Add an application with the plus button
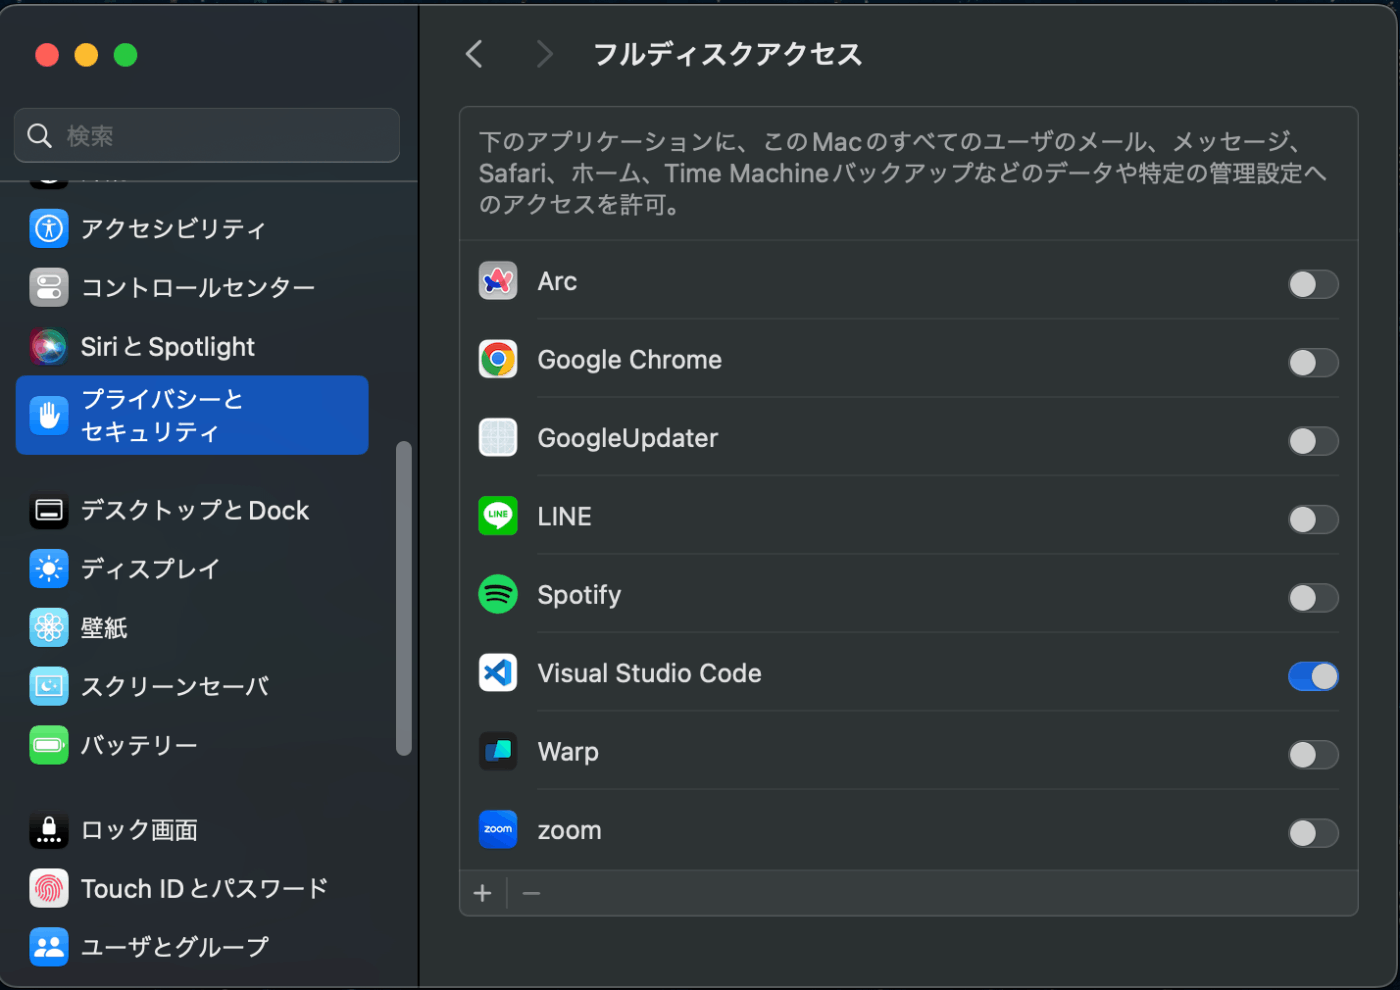 point(483,893)
